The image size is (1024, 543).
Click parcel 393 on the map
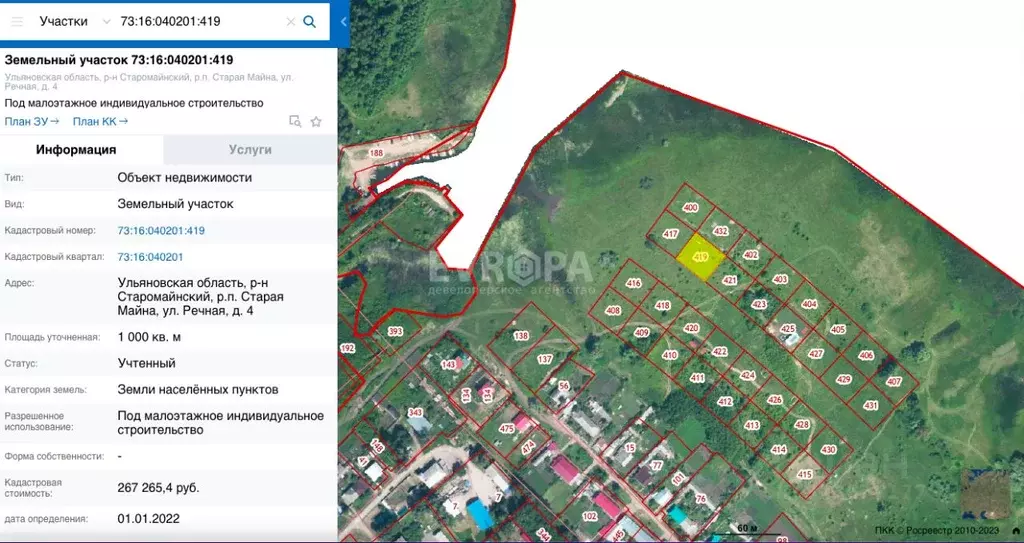(395, 332)
